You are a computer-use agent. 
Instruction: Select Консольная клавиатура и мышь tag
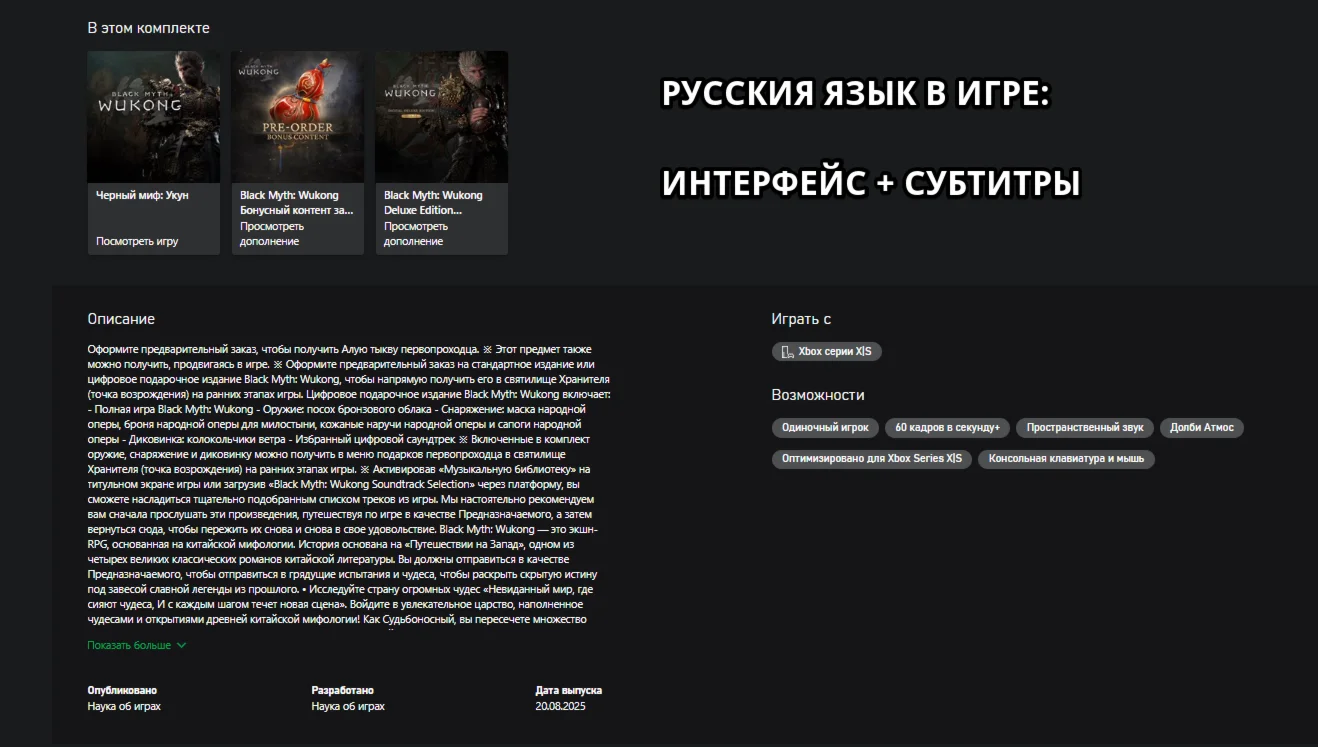pos(1067,459)
